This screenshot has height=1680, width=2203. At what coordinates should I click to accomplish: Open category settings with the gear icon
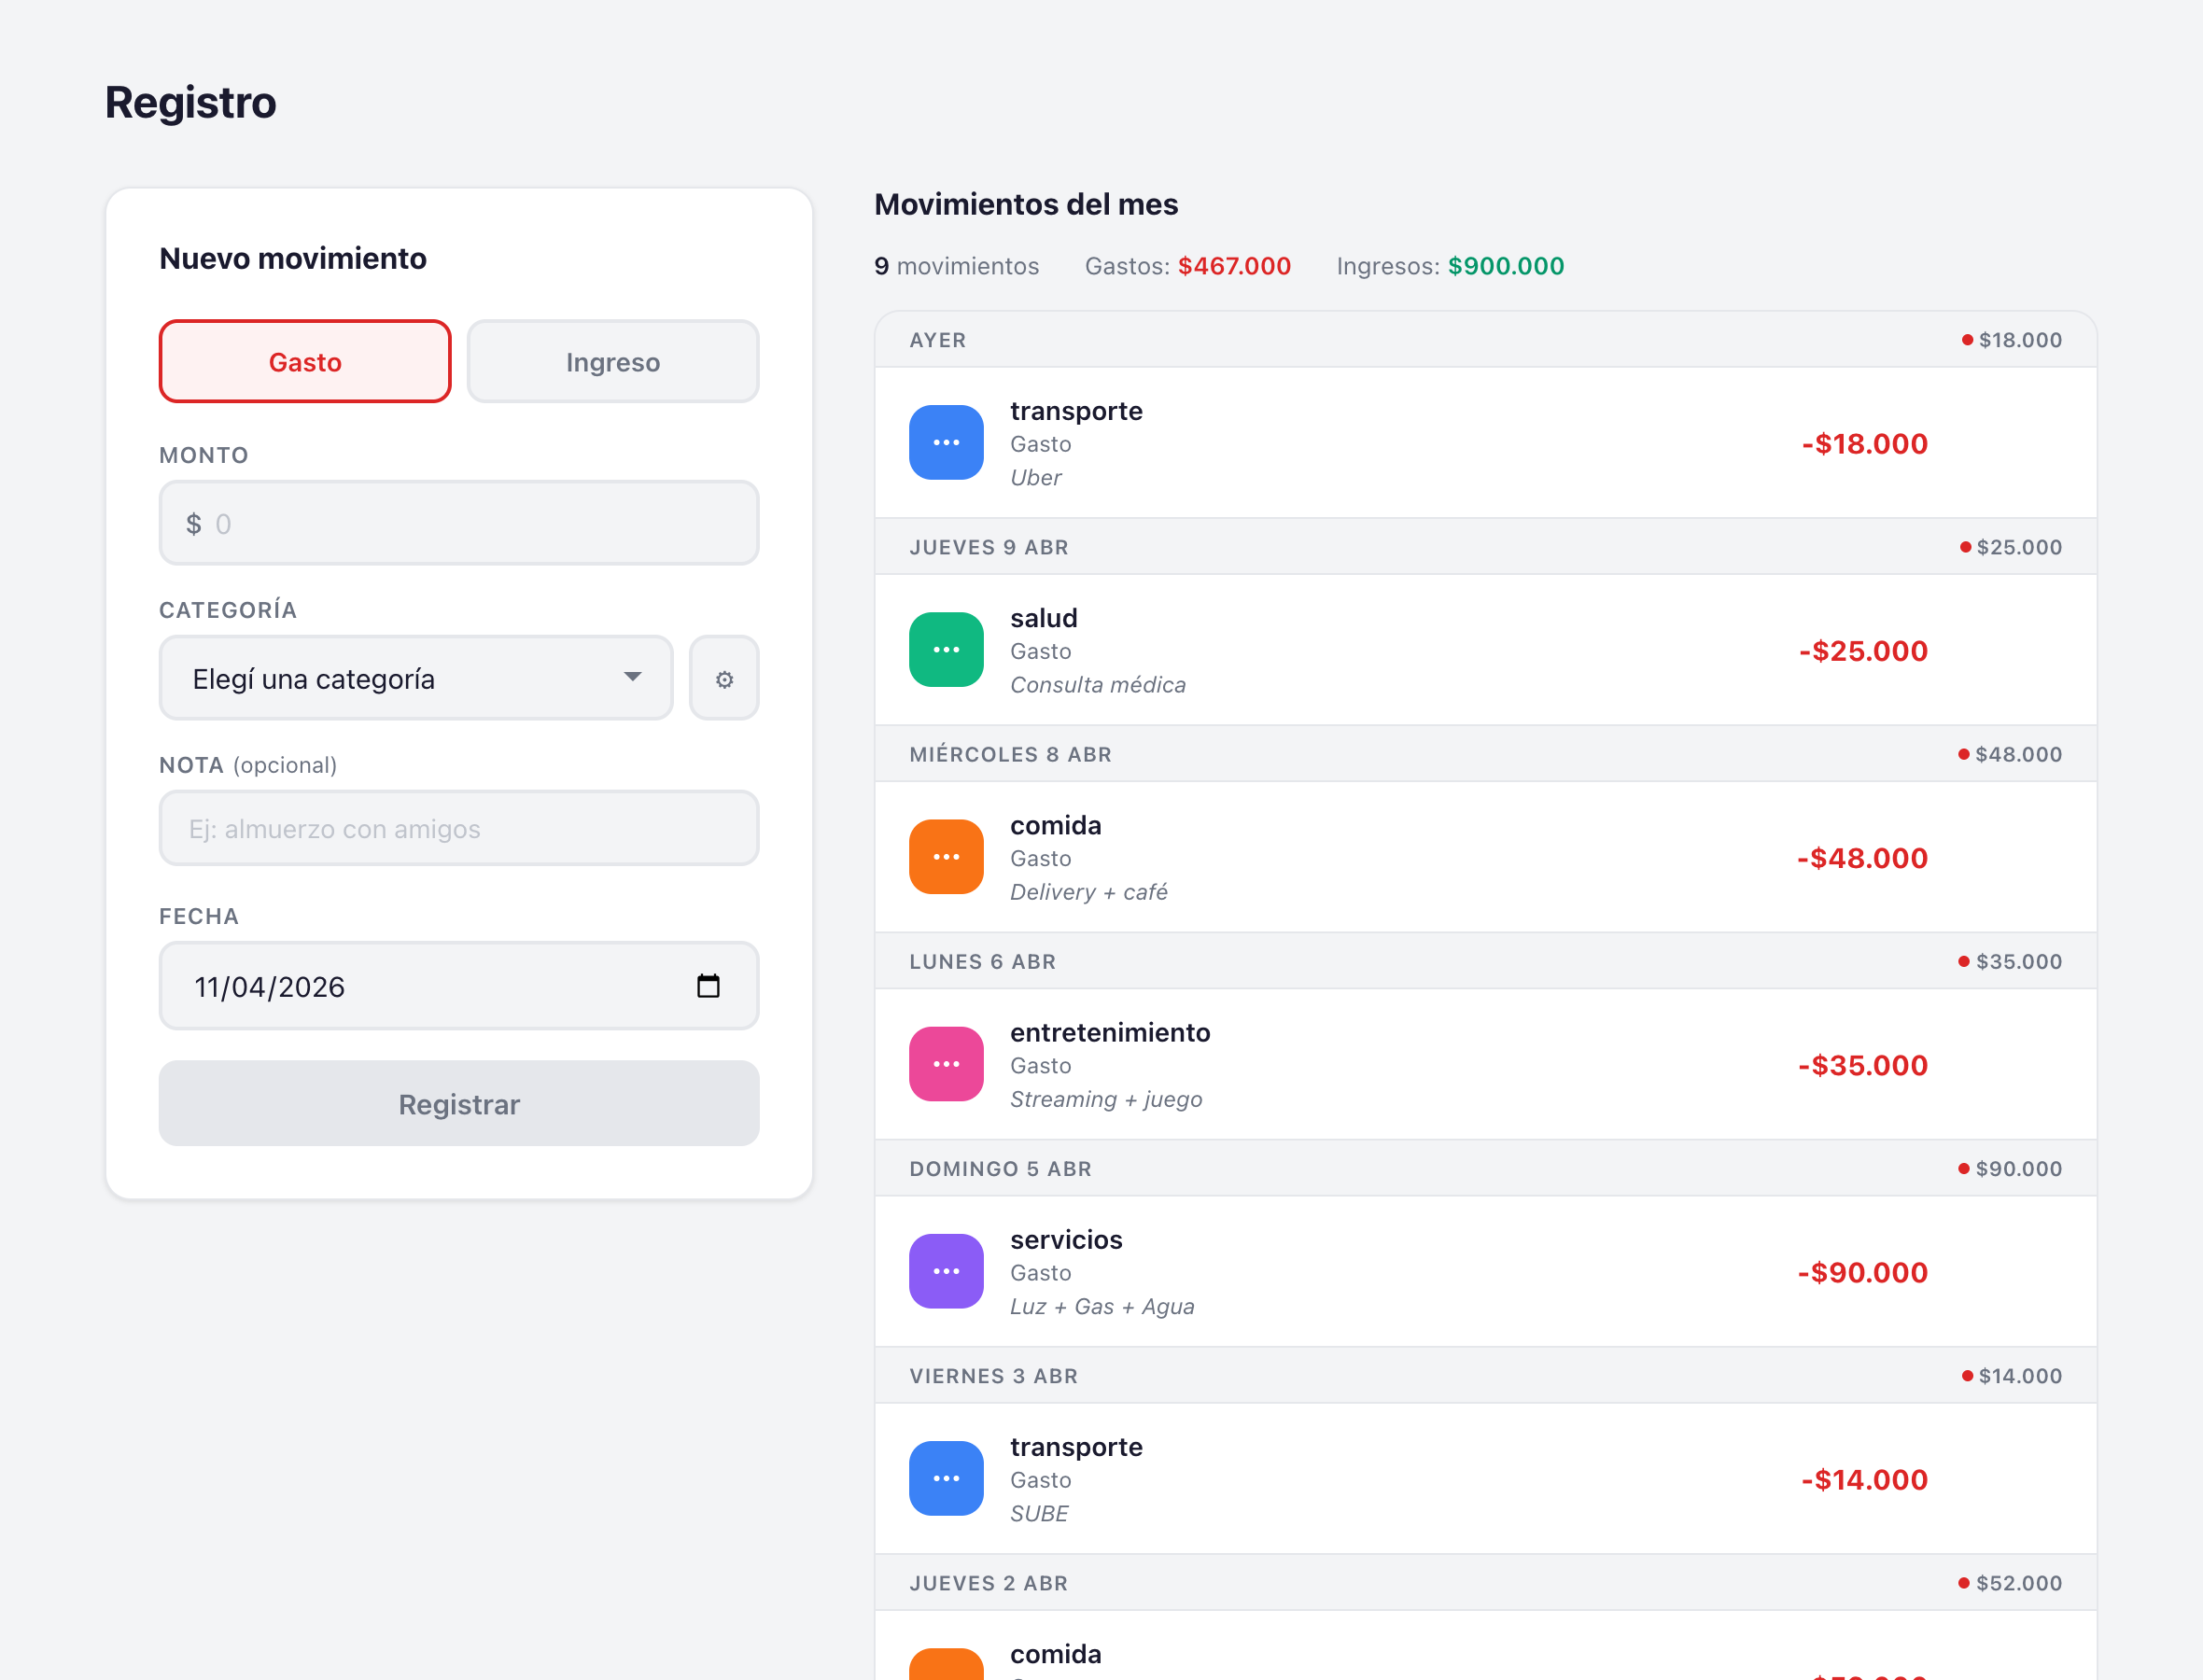coord(724,679)
